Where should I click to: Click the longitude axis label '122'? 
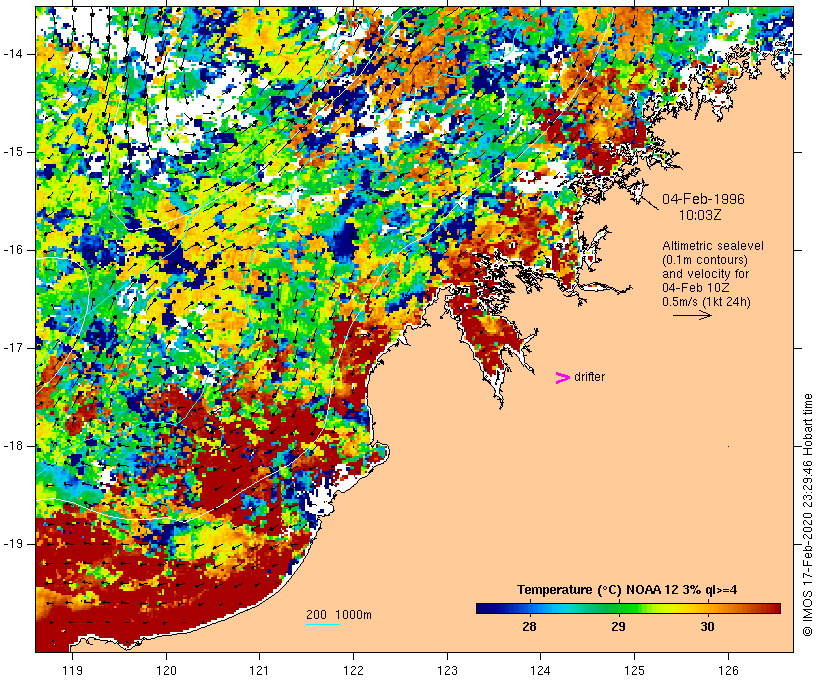click(x=354, y=671)
